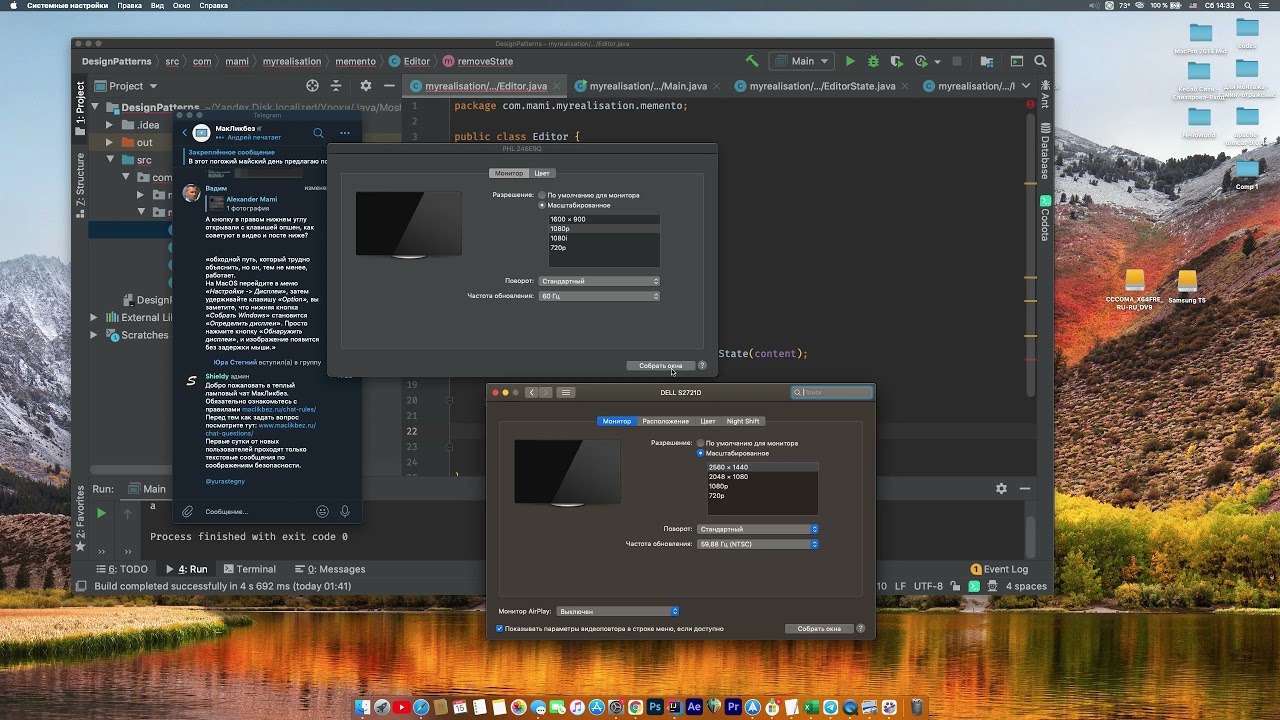Open rotation dropdown in DELL window
The height and width of the screenshot is (720, 1280).
pyautogui.click(x=758, y=529)
